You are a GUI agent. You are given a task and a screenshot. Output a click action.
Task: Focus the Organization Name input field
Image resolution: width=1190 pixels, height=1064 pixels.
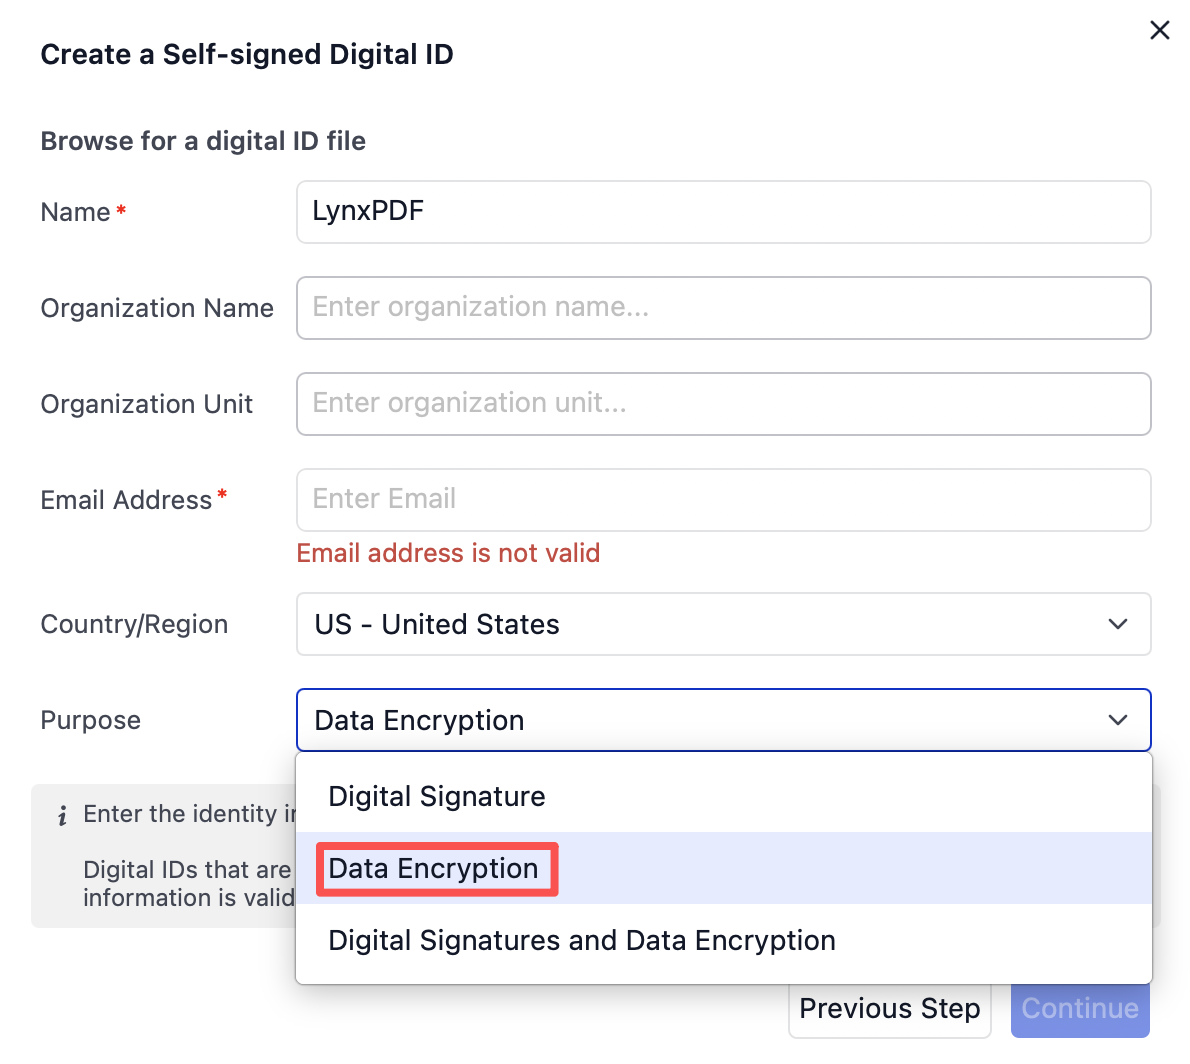click(x=723, y=308)
